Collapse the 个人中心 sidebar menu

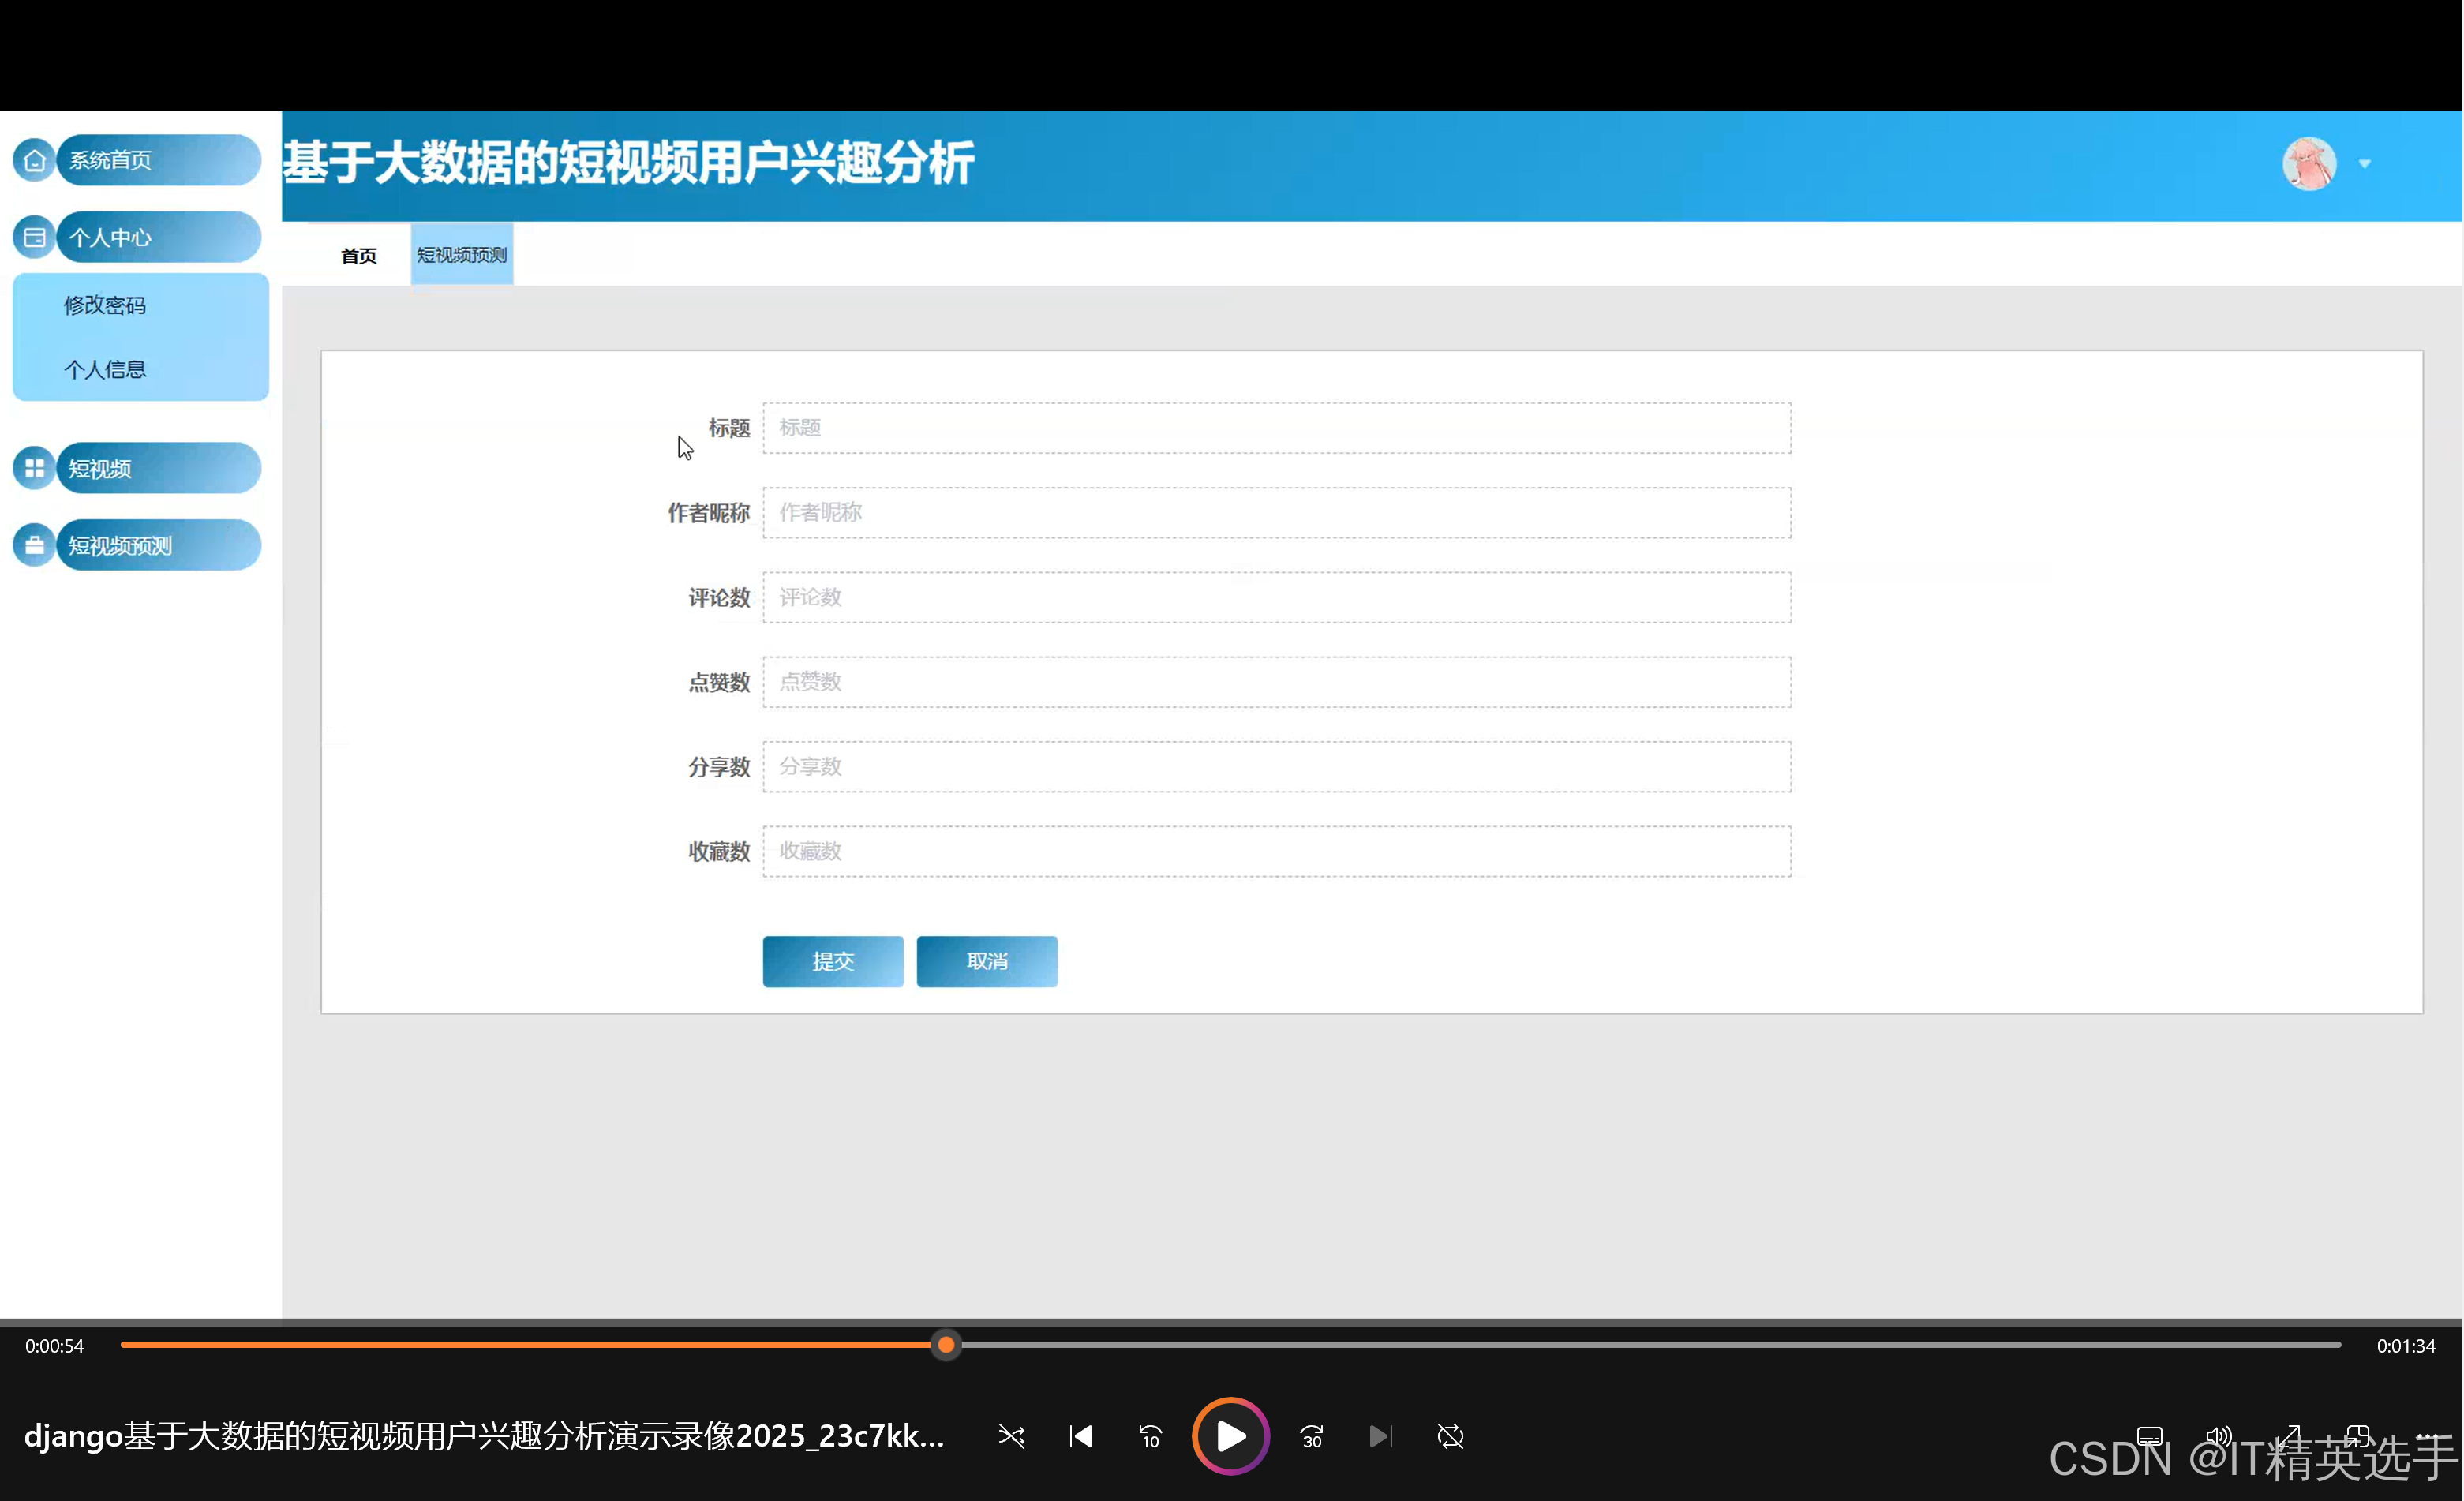tap(159, 237)
